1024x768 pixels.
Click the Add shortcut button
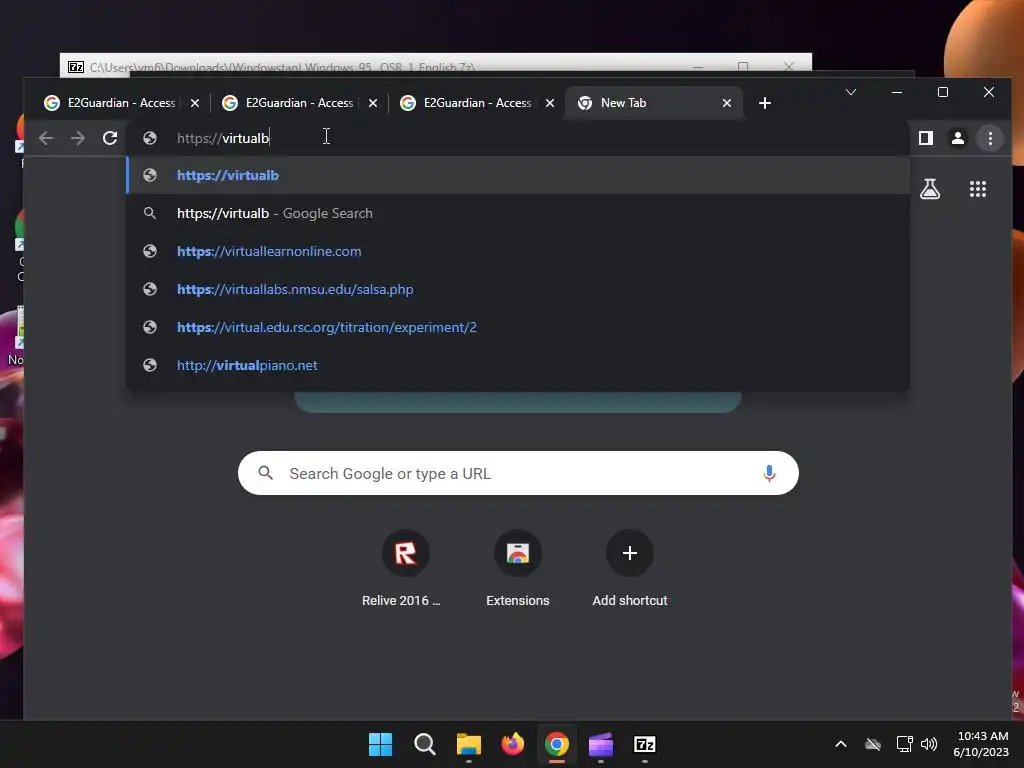pyautogui.click(x=630, y=568)
